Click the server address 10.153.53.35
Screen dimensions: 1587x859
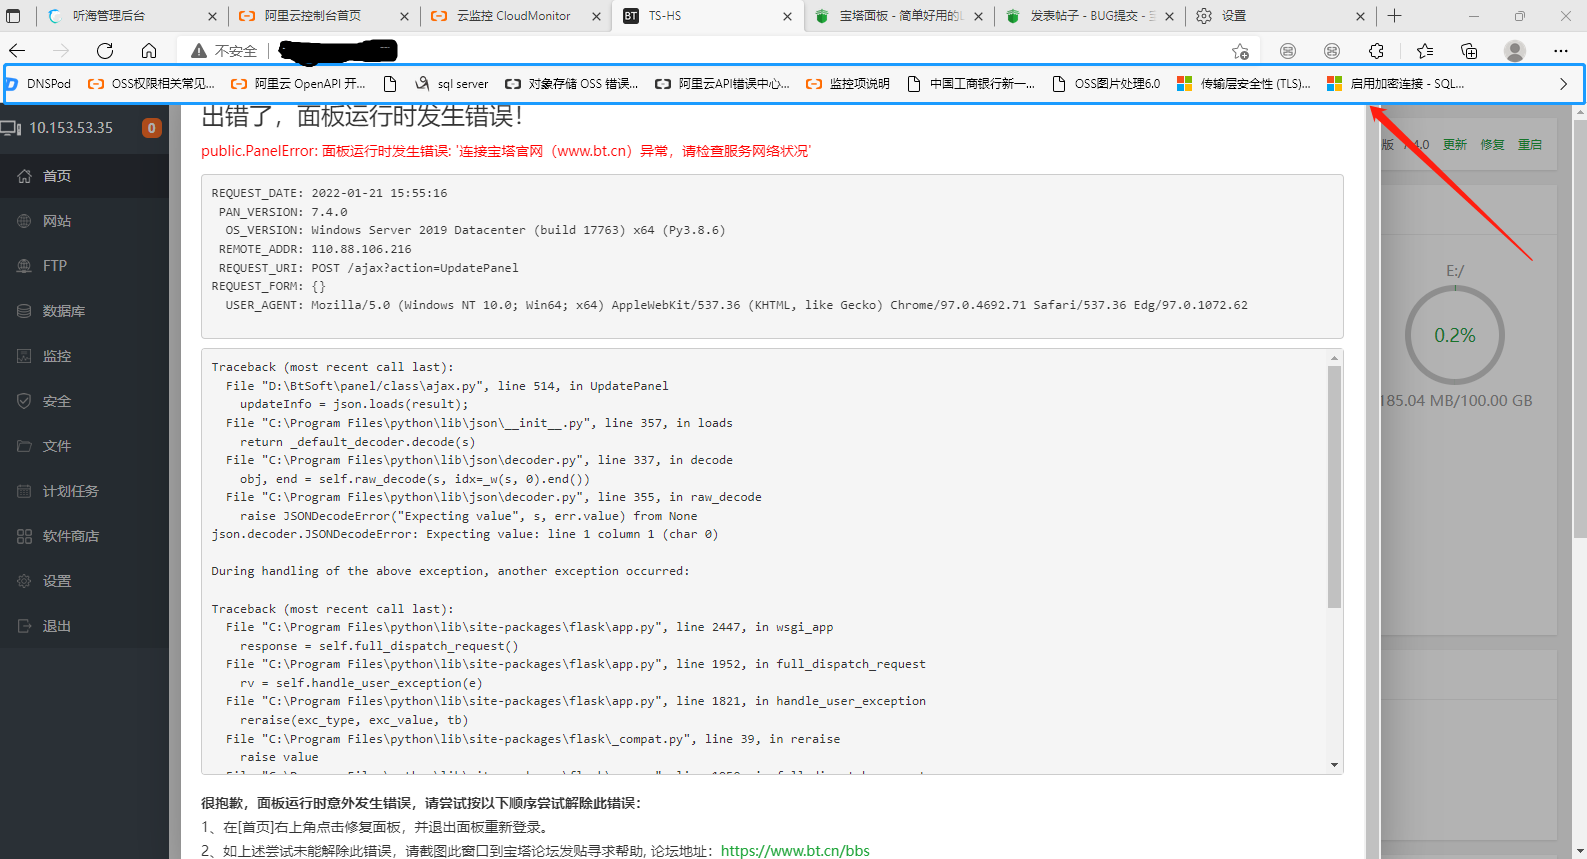(71, 128)
